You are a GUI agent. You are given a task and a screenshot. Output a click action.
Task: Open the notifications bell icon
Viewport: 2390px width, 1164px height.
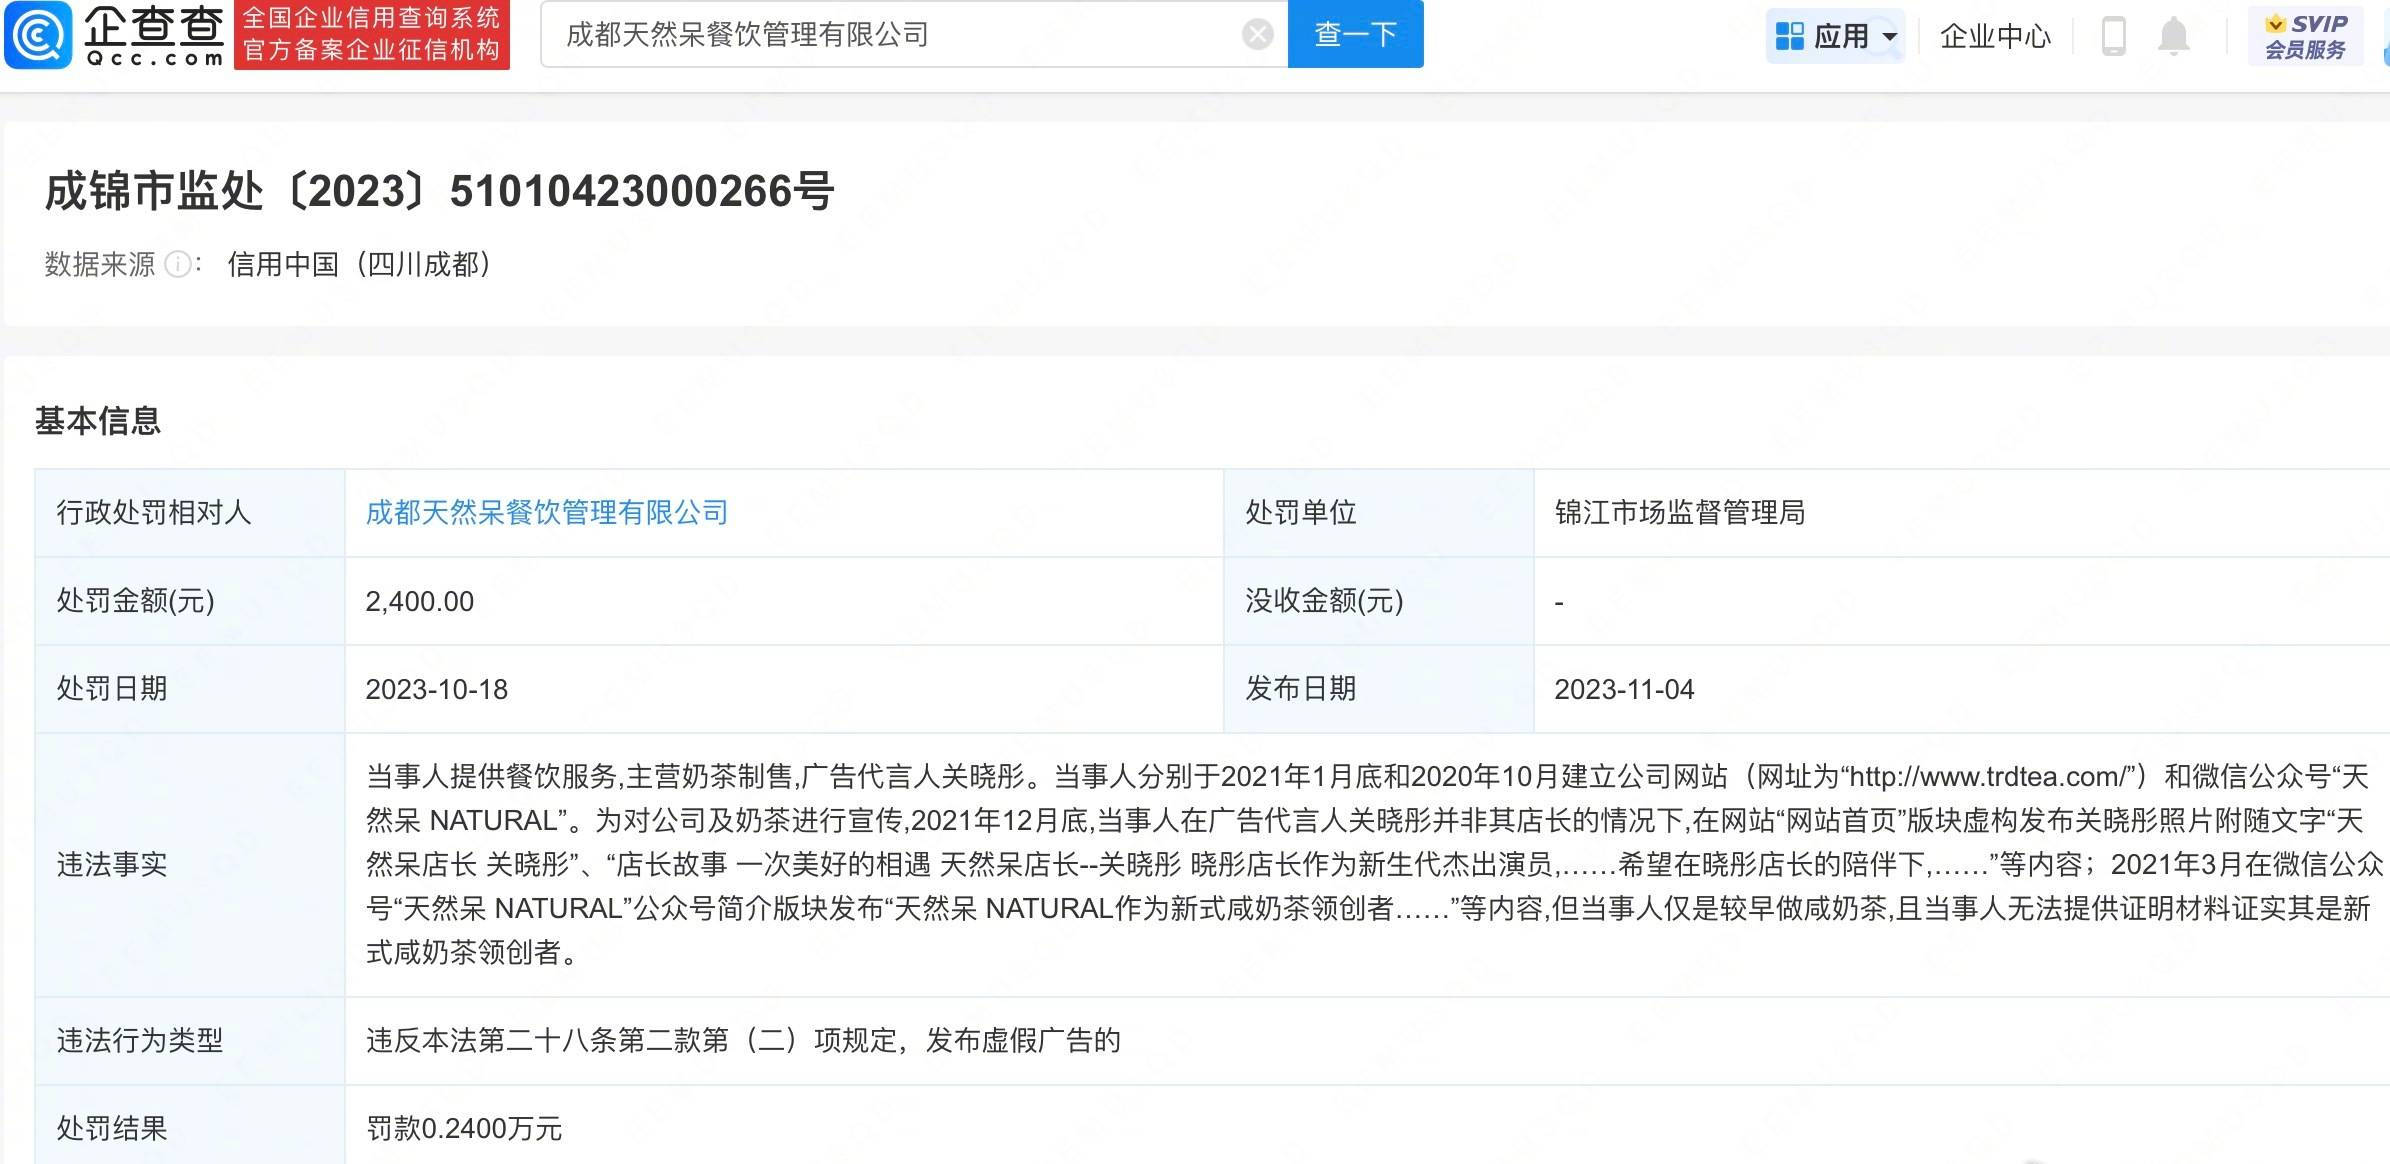tap(2173, 36)
